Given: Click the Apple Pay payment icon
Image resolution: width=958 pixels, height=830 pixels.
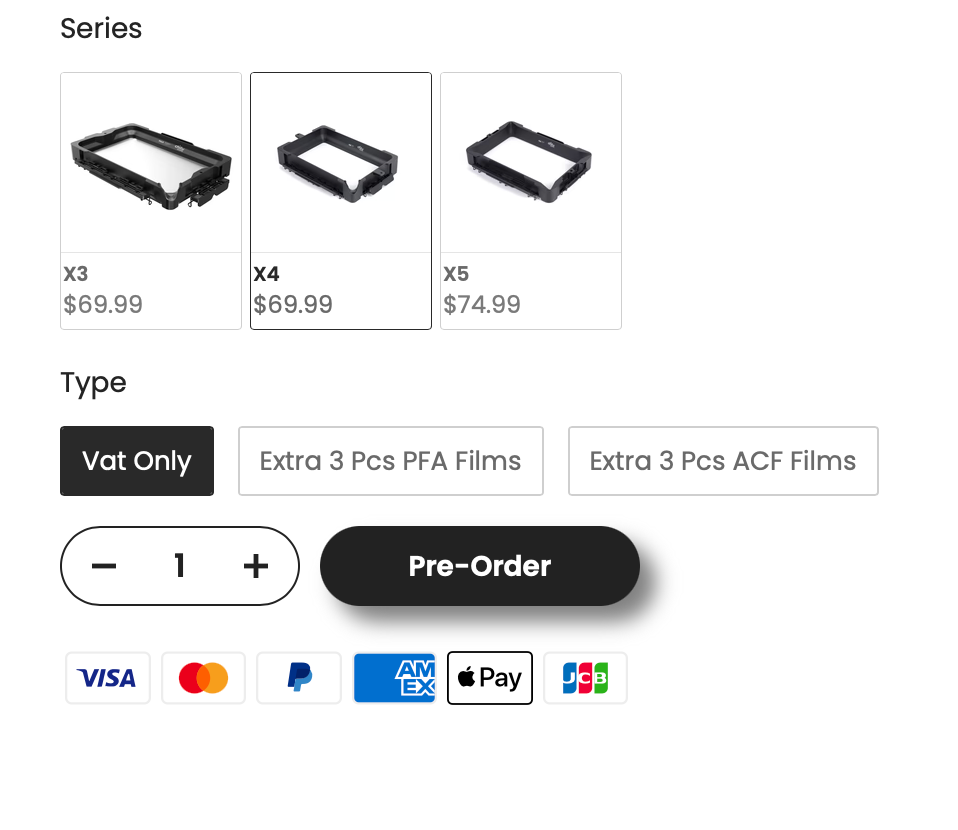Looking at the screenshot, I should pyautogui.click(x=490, y=678).
